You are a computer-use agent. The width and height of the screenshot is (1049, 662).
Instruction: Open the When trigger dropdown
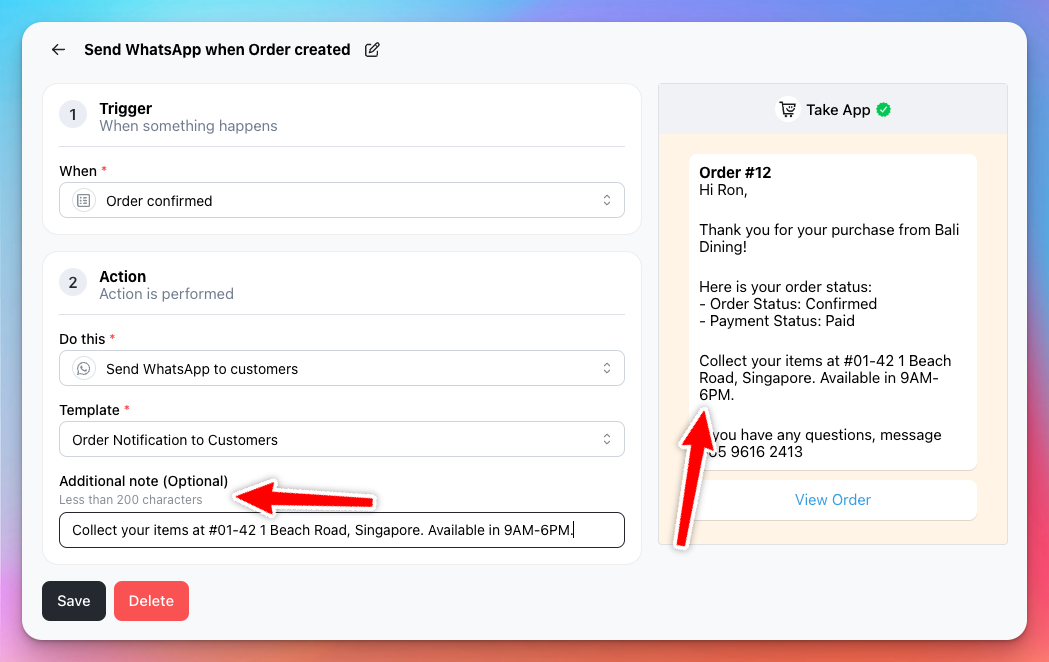tap(342, 200)
